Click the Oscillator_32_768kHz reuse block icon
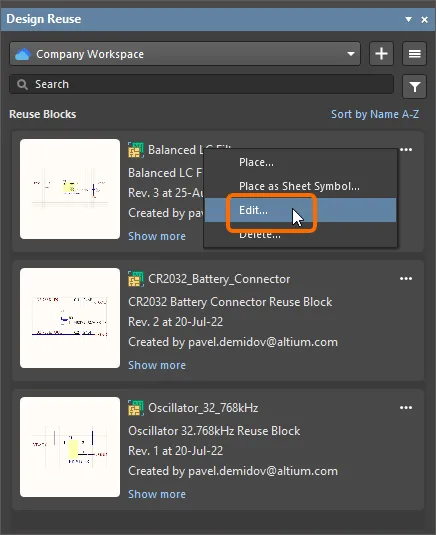 click(136, 408)
